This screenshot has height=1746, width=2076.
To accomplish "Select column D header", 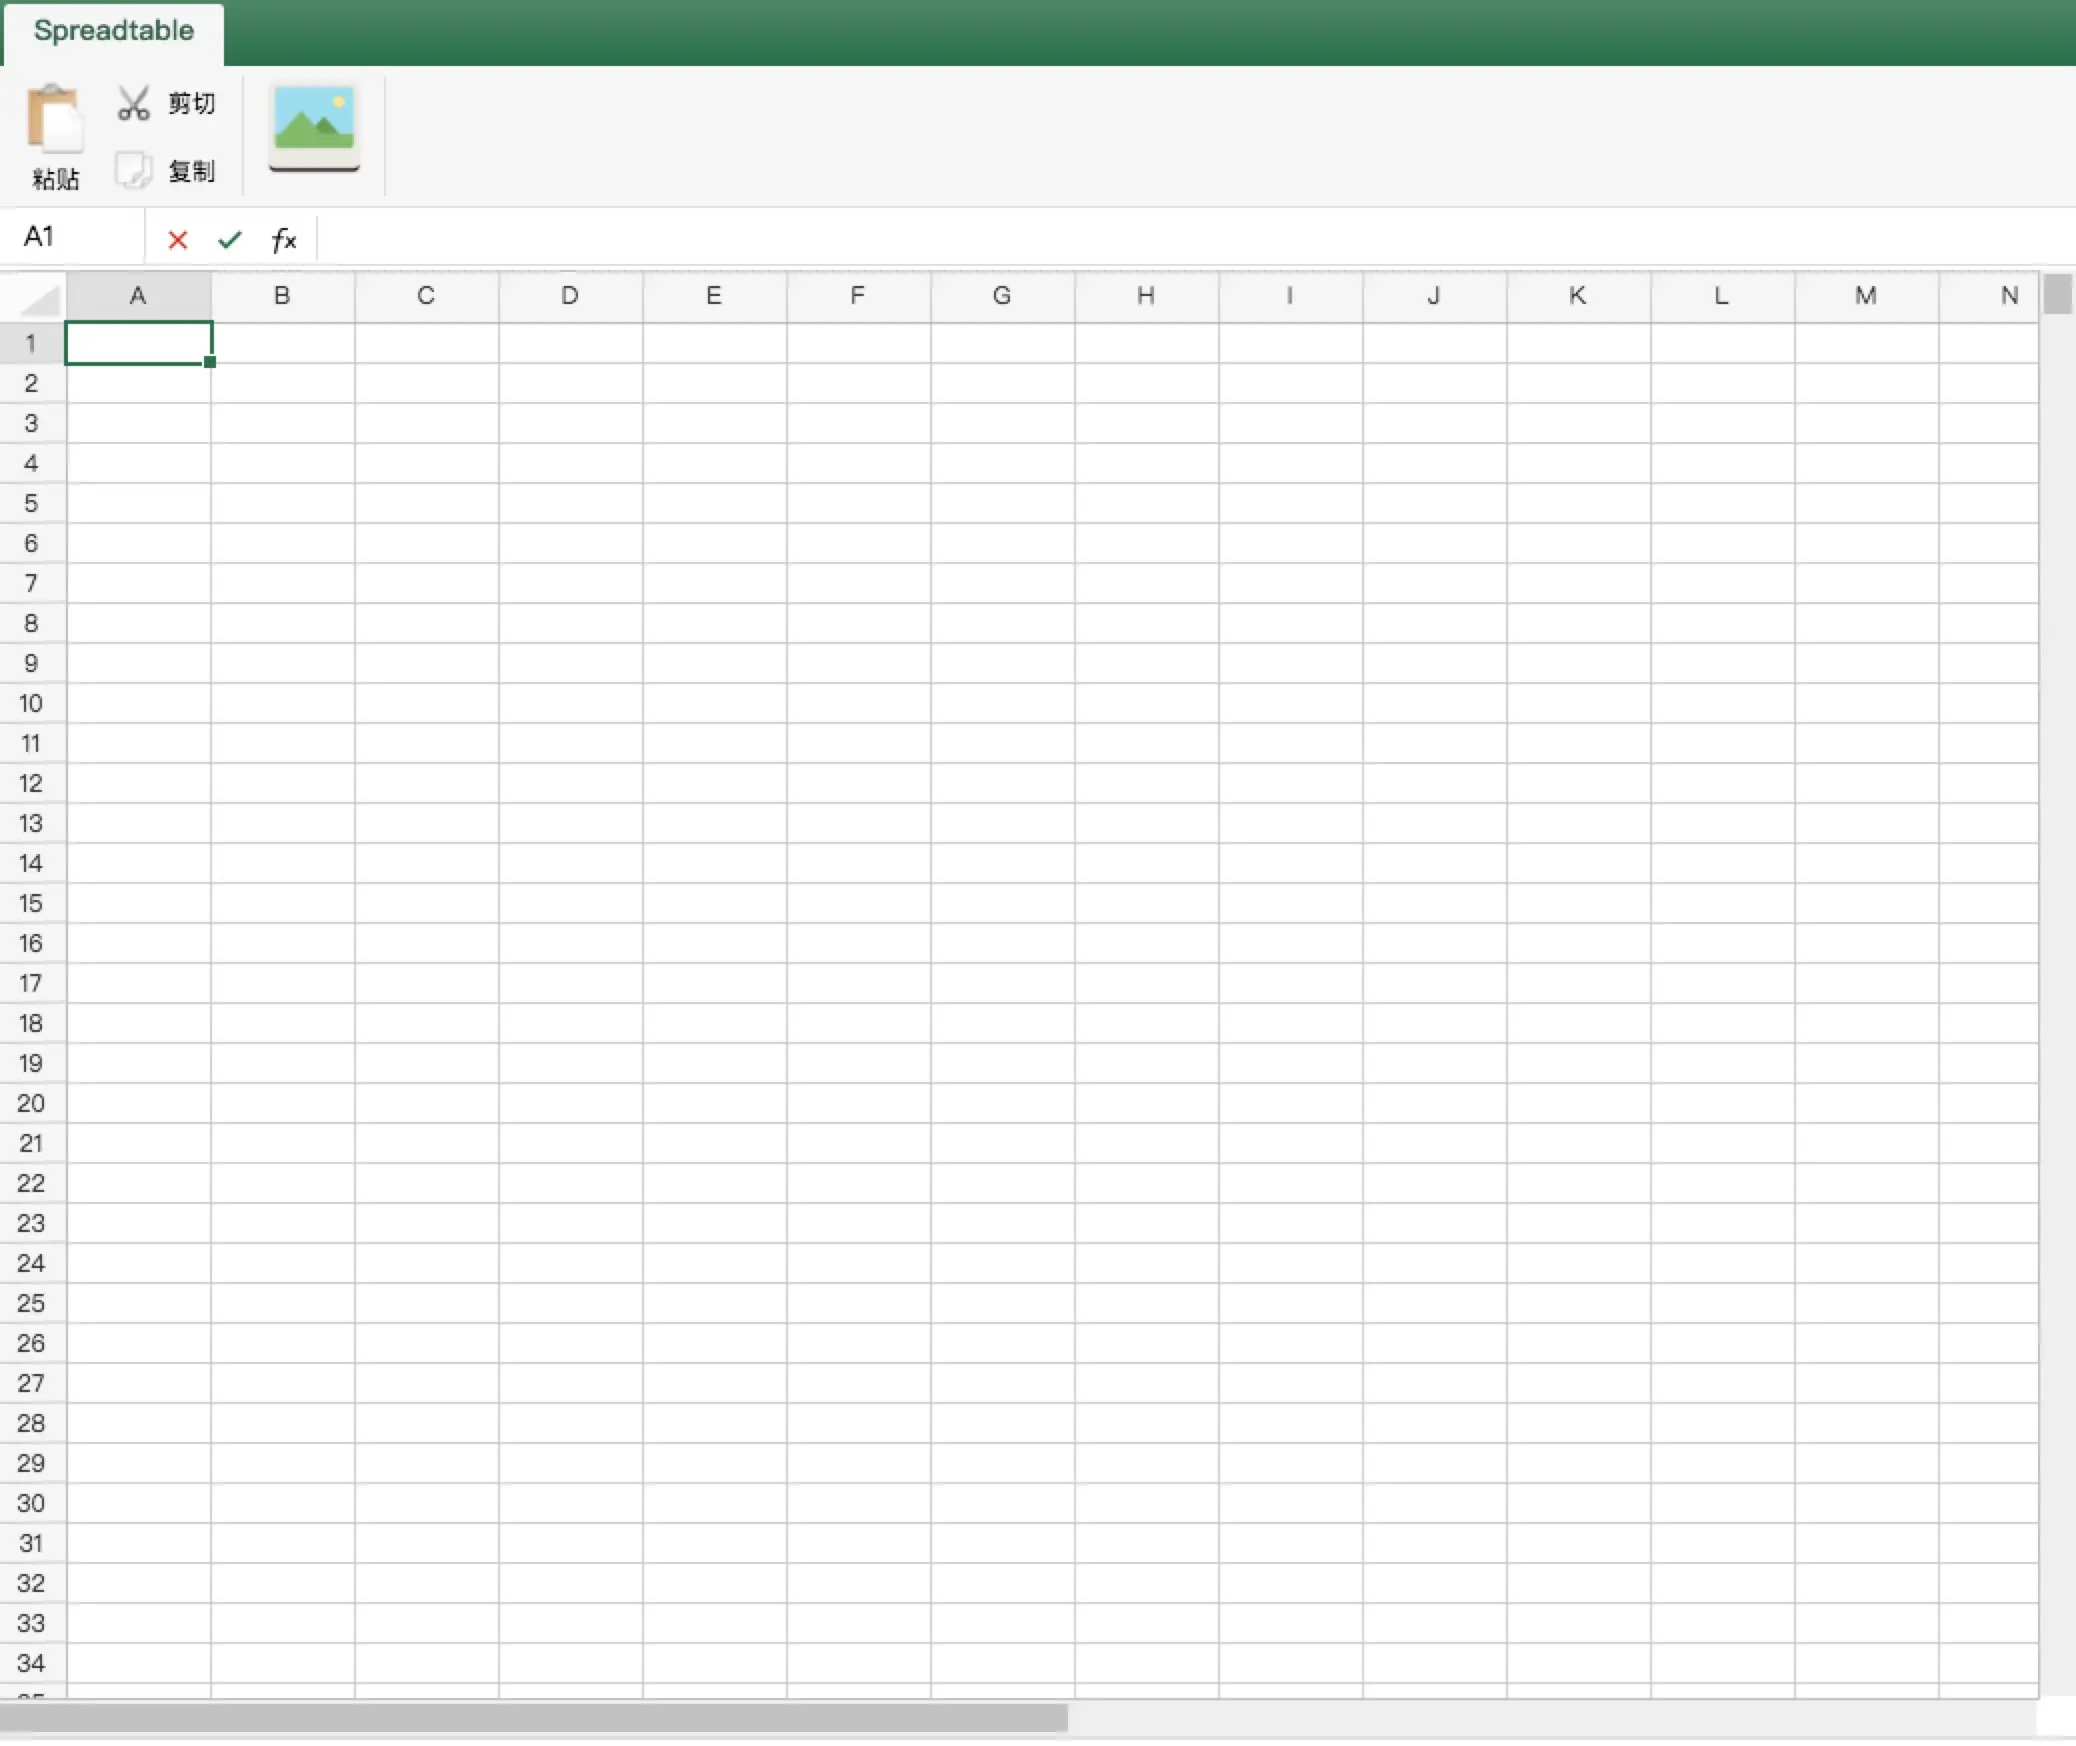I will pos(570,296).
